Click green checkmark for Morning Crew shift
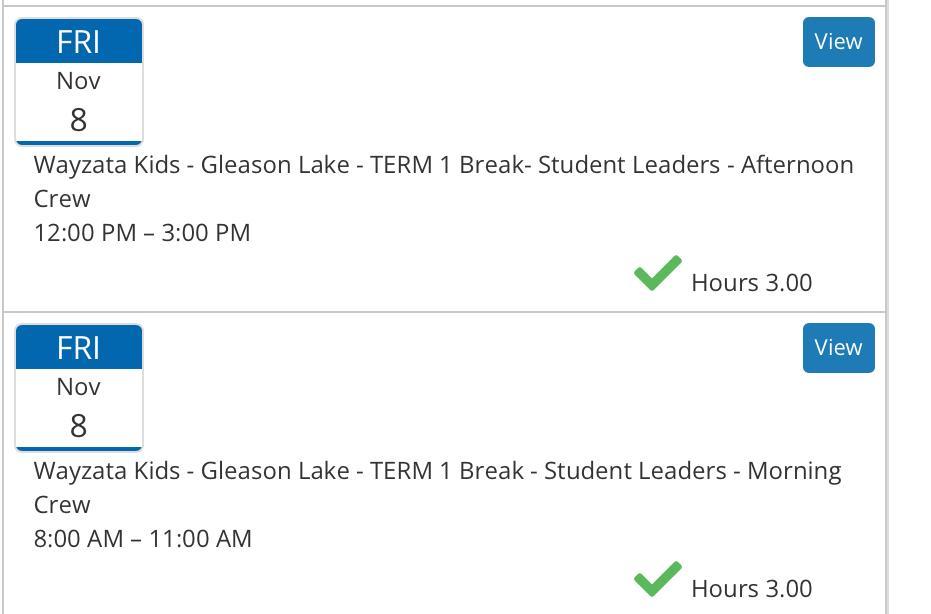 [657, 580]
